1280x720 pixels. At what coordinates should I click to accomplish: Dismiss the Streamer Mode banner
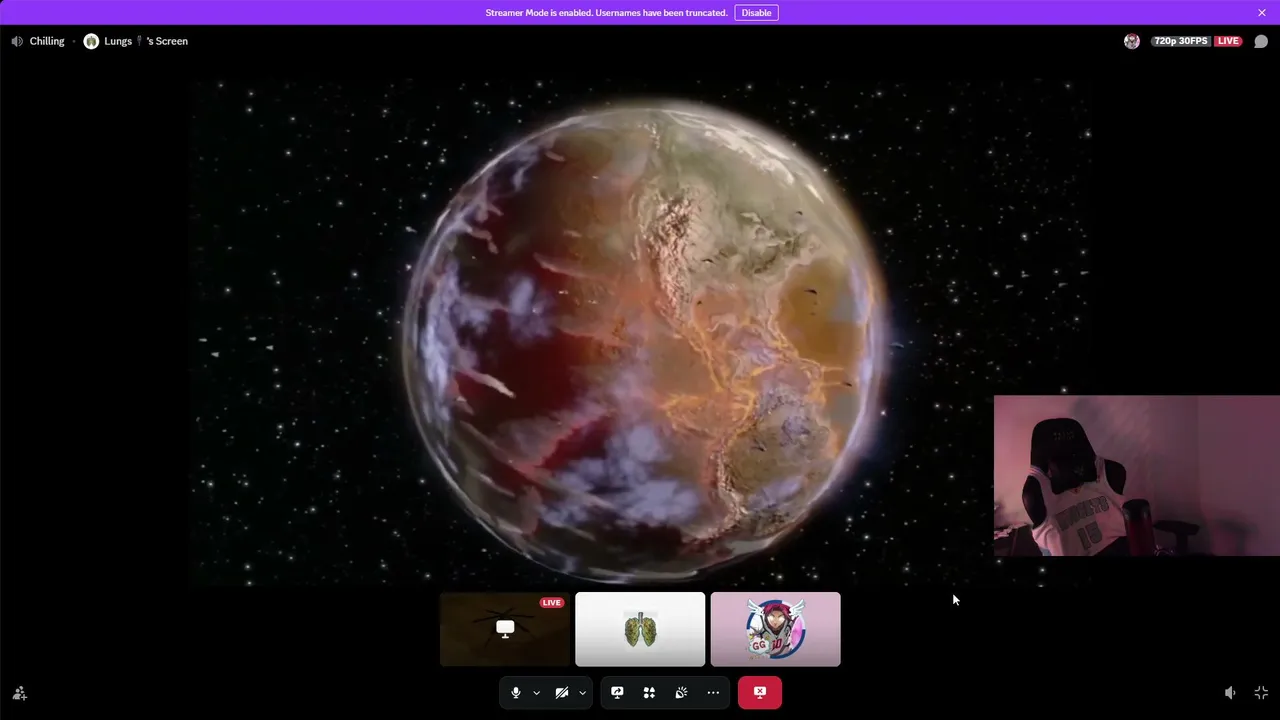pos(1262,13)
